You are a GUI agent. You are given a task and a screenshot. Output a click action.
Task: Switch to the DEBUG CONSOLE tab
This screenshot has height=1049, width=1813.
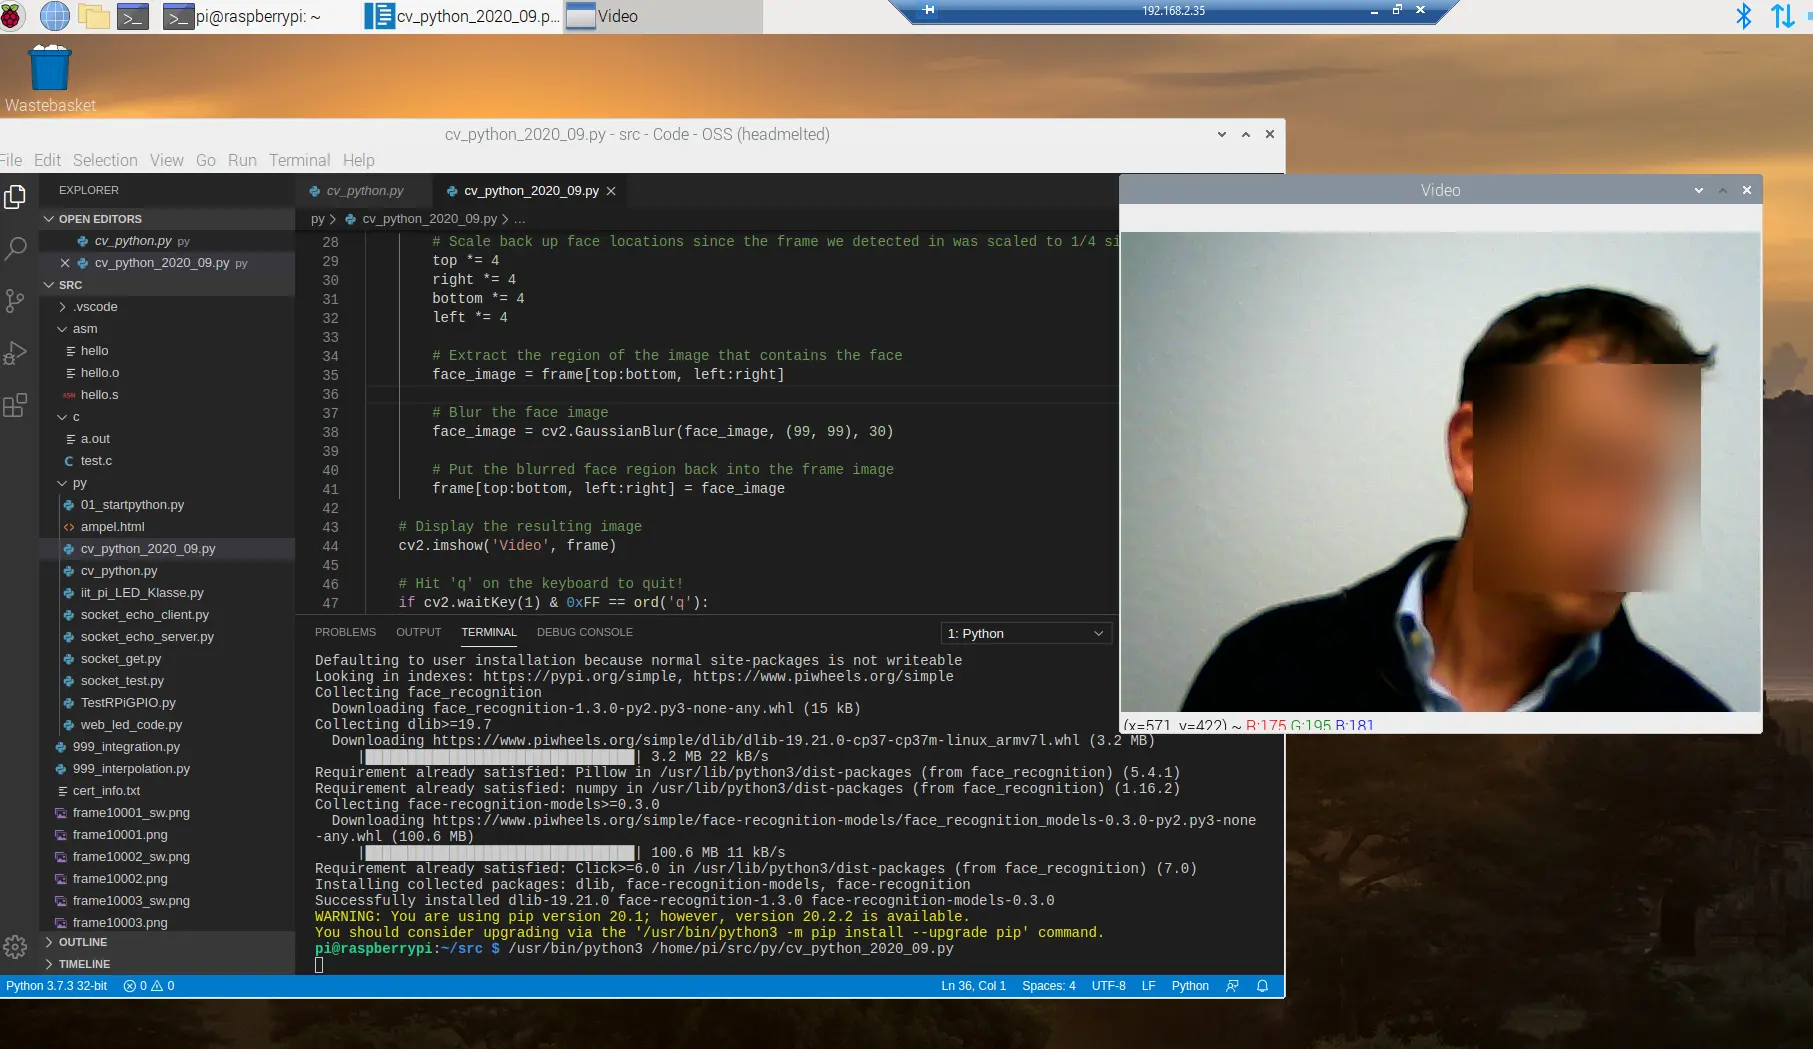pyautogui.click(x=585, y=632)
